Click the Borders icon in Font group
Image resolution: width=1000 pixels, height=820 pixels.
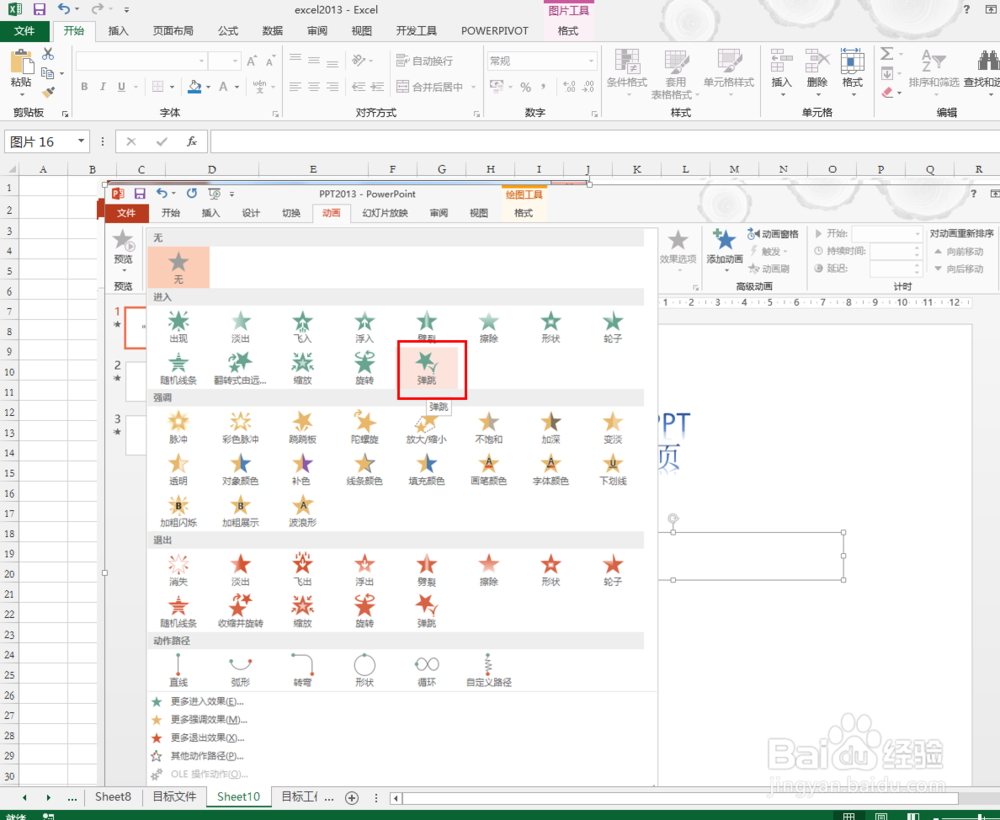pos(158,86)
